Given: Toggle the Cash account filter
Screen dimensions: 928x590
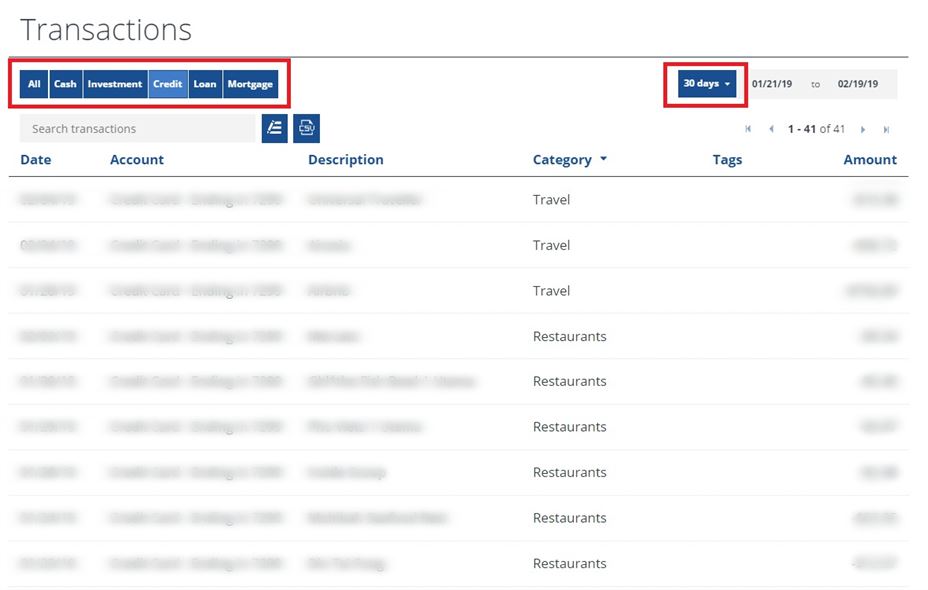Looking at the screenshot, I should click(65, 84).
